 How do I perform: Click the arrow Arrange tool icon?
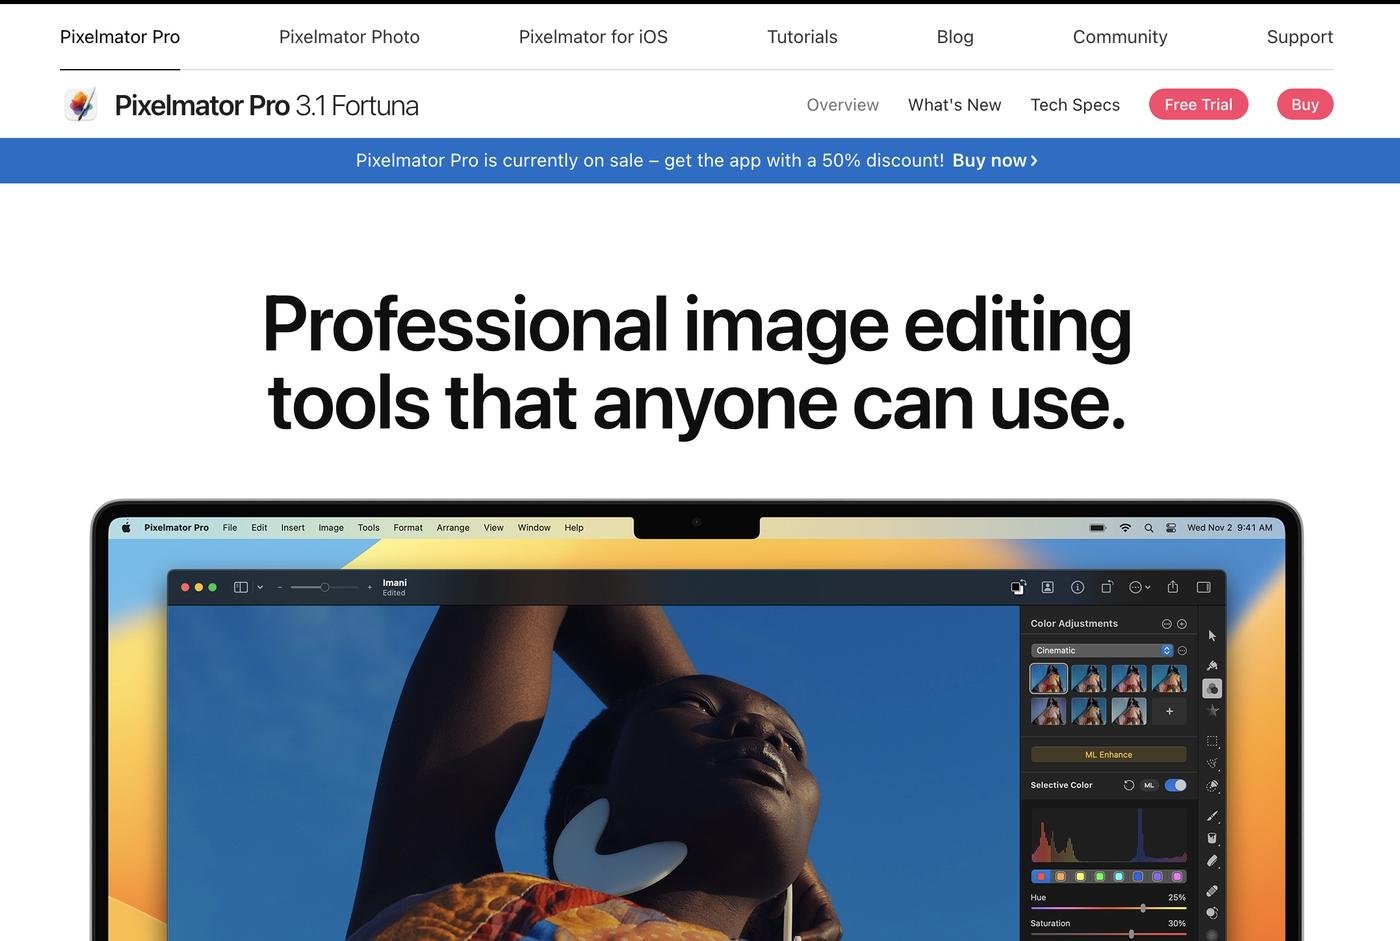pos(1212,636)
